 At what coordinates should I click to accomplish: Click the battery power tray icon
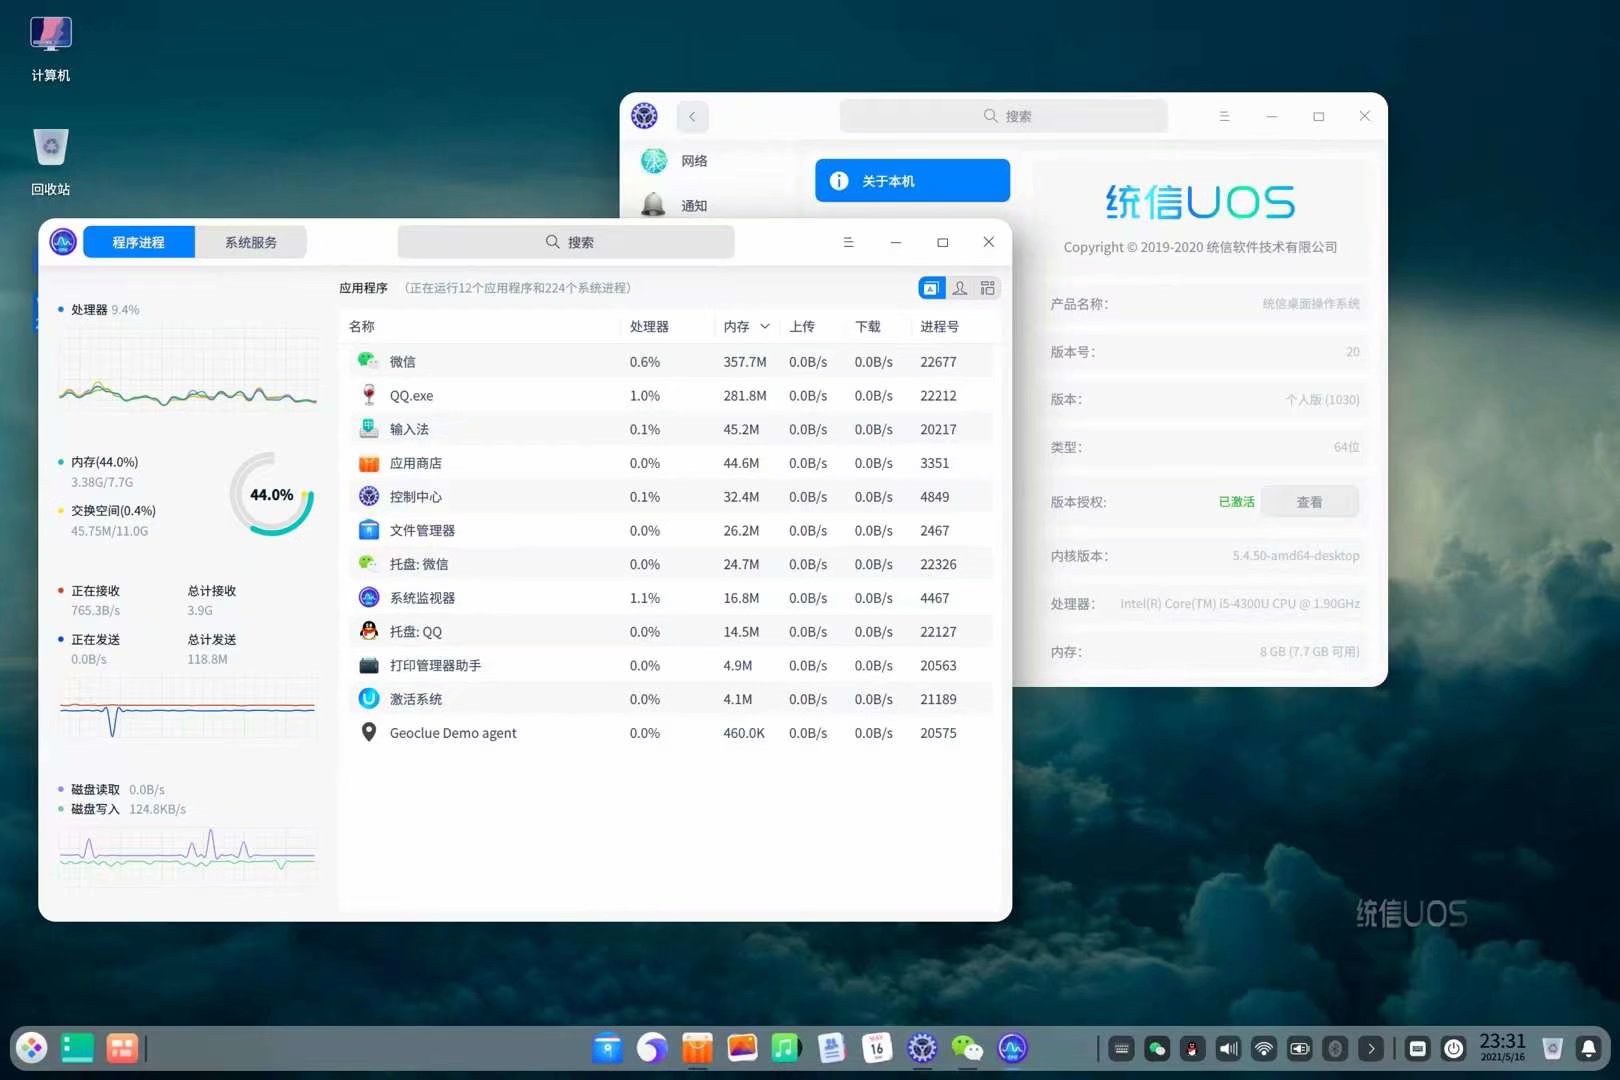1300,1048
